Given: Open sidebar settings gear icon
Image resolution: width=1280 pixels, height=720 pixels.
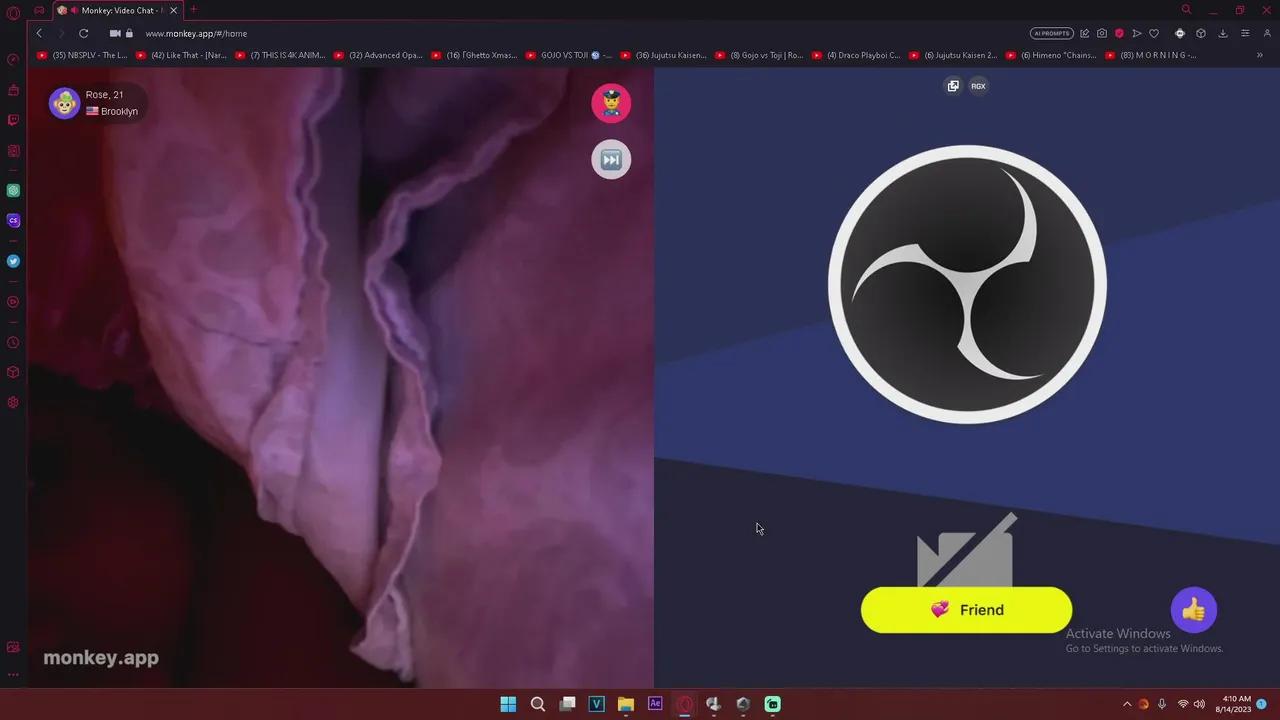Looking at the screenshot, I should pos(13,402).
